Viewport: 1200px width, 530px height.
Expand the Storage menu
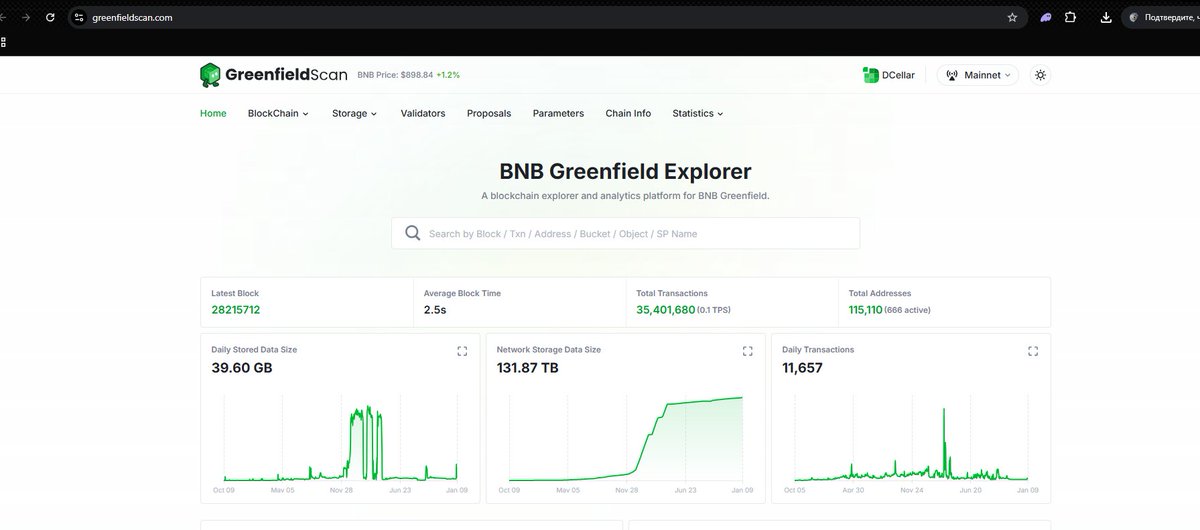354,113
